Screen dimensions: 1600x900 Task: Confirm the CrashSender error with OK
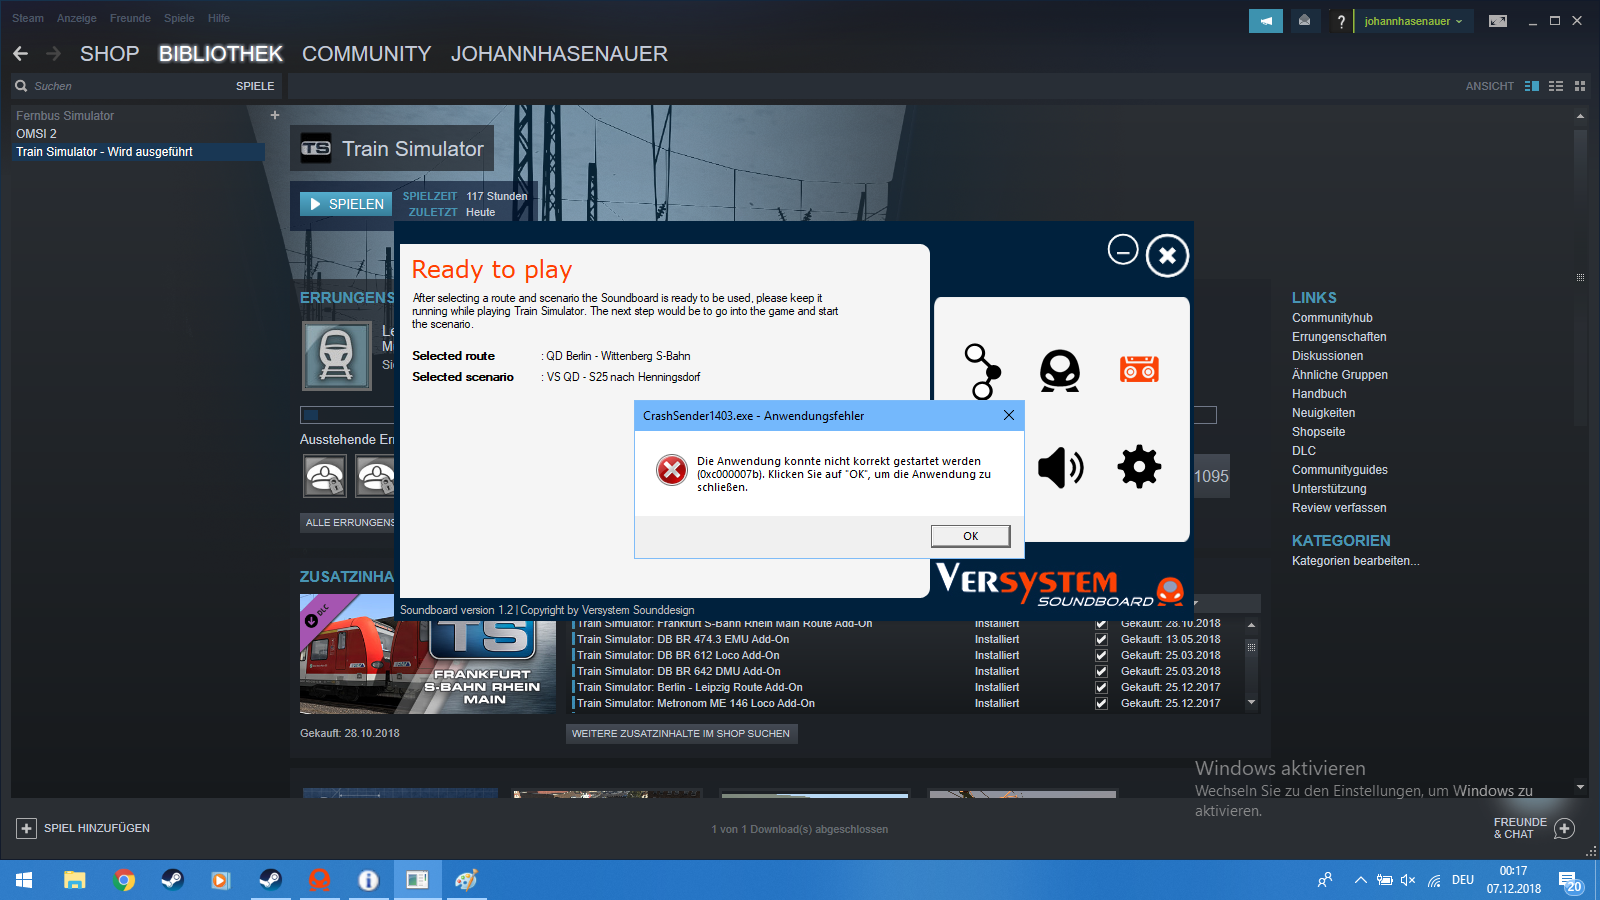pos(970,536)
